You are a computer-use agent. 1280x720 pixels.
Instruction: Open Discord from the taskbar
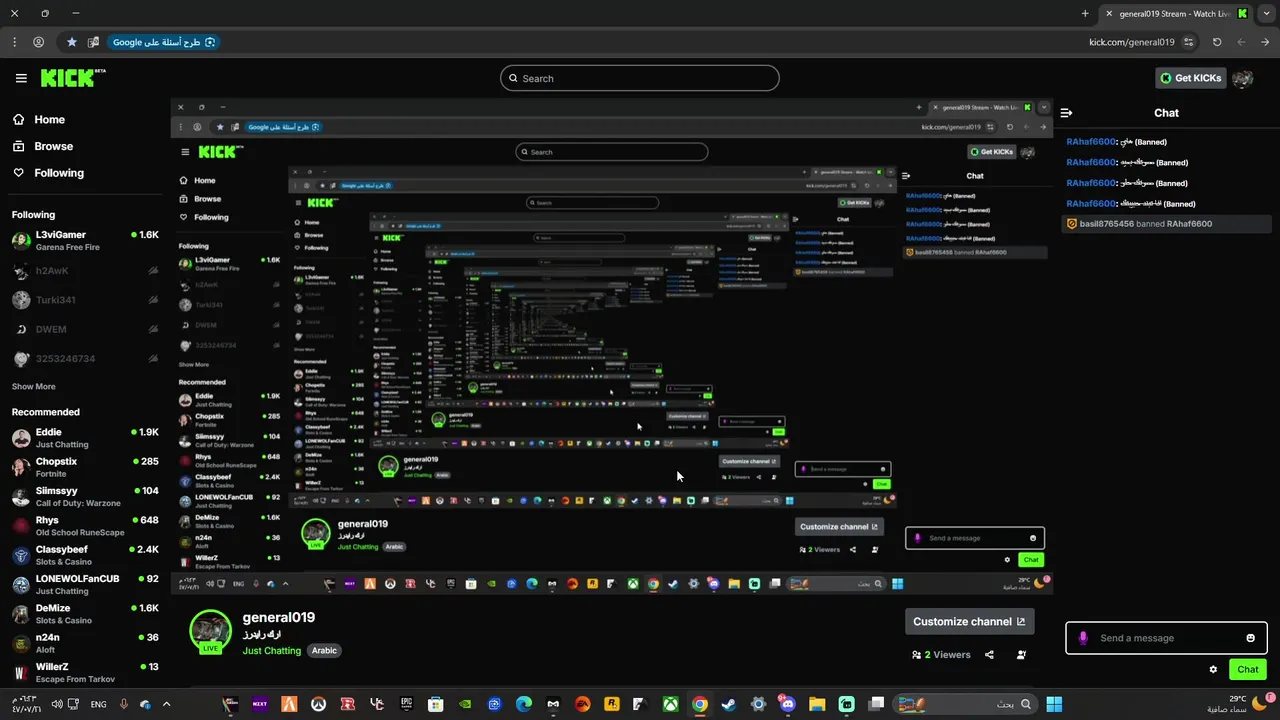tap(788, 704)
